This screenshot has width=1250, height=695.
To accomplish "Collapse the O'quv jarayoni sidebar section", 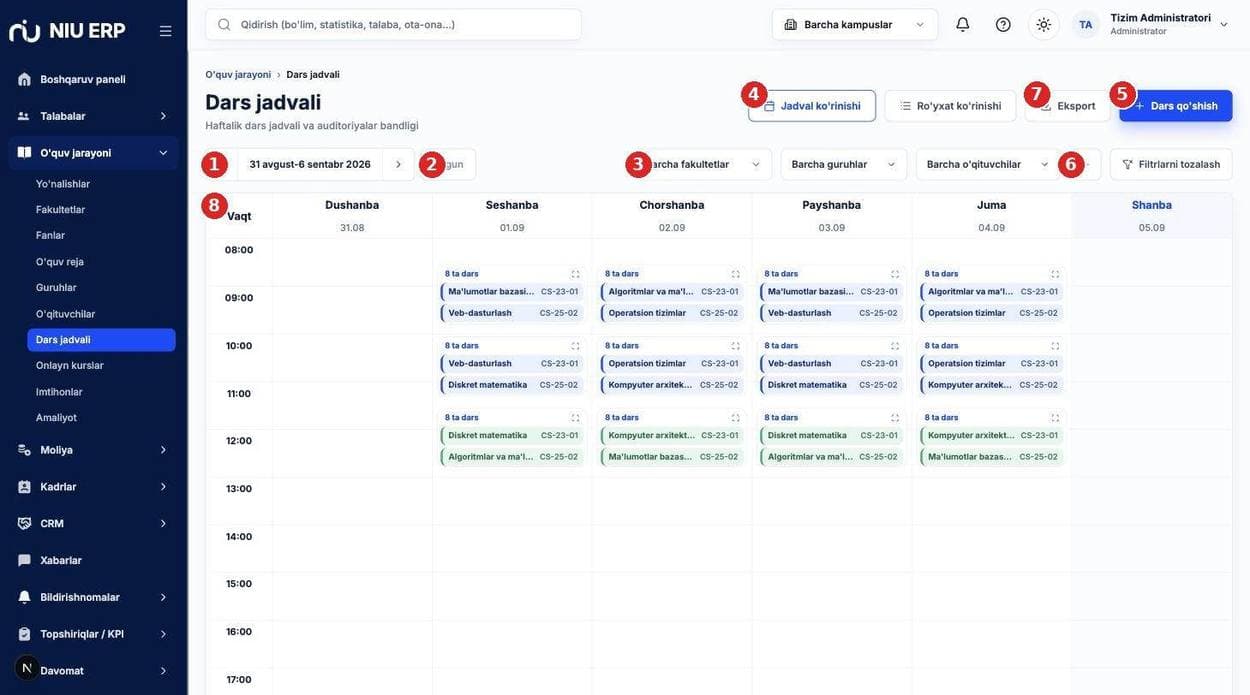I will (93, 153).
